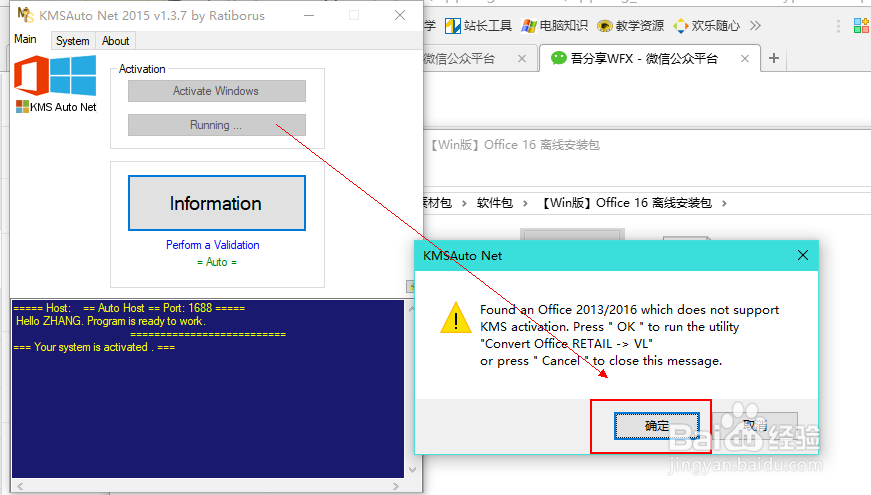Minimize the KMSAuto Net main window

coord(309,16)
